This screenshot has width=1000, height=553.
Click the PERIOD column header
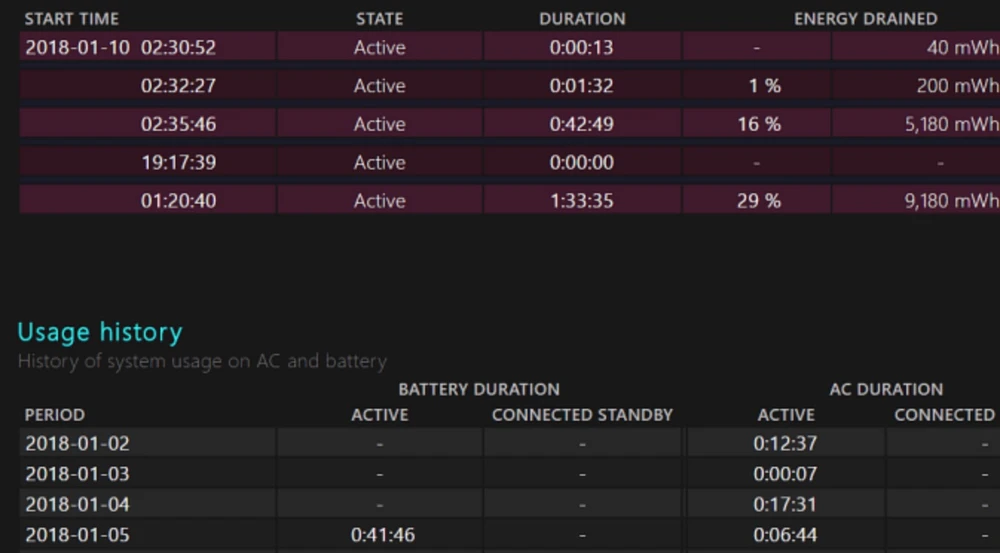click(x=55, y=415)
